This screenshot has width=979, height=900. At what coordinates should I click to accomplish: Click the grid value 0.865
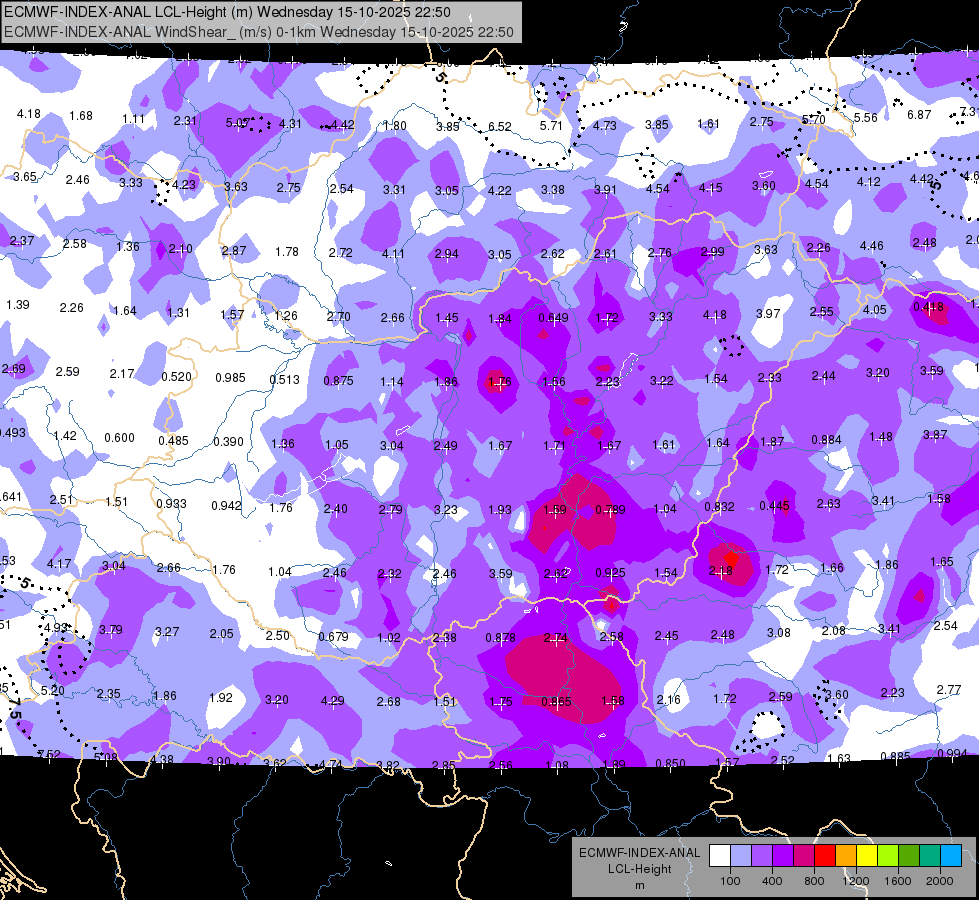coord(556,702)
